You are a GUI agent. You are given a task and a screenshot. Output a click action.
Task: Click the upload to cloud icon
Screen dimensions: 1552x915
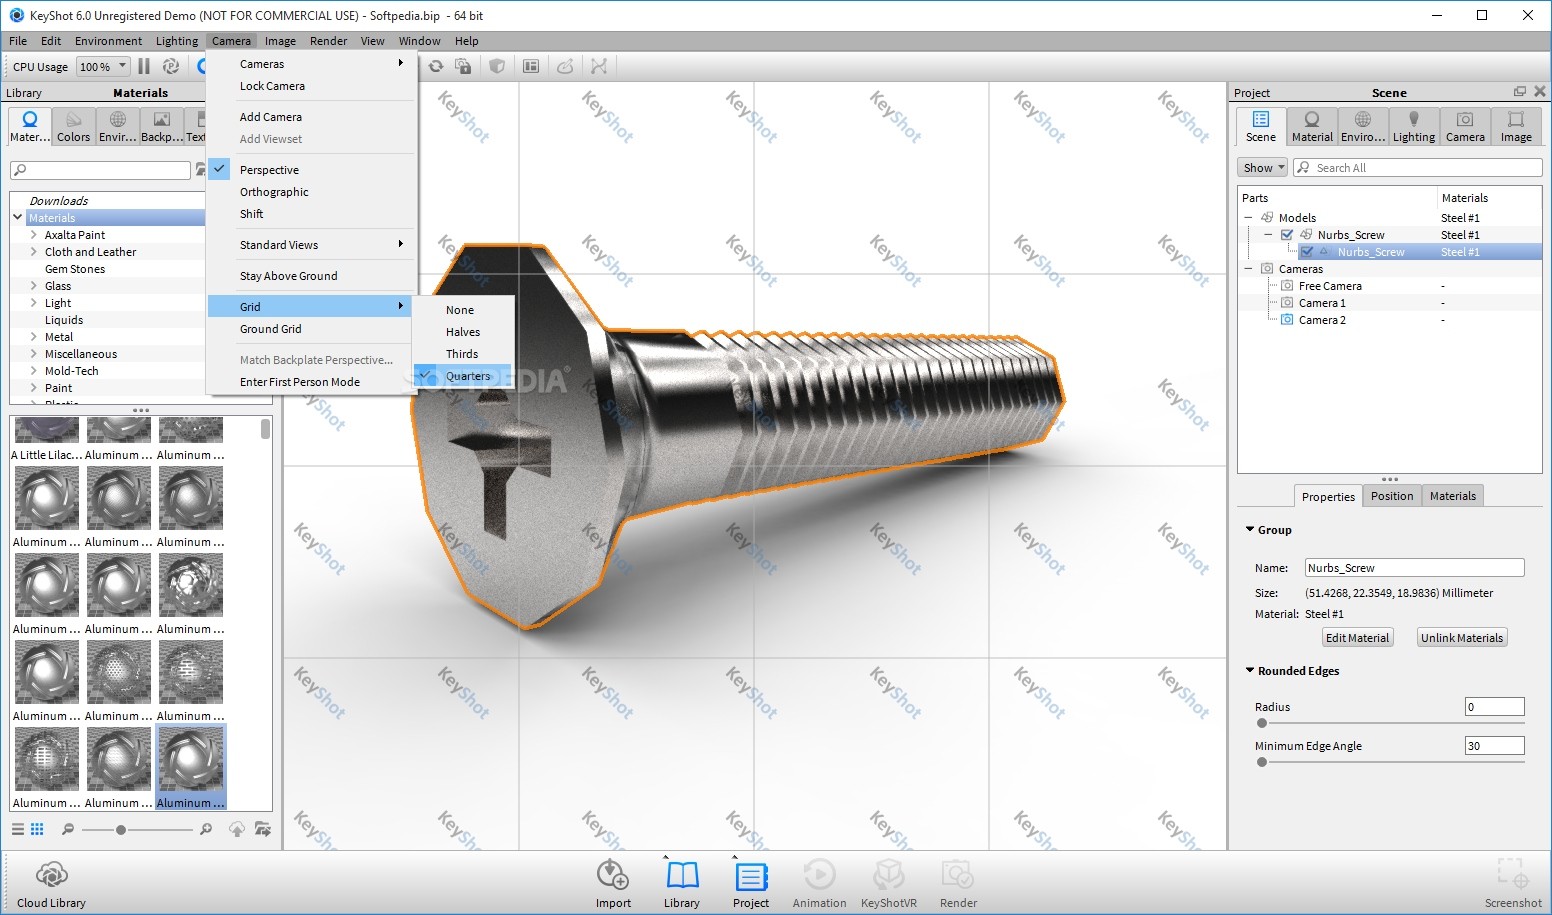coord(237,829)
